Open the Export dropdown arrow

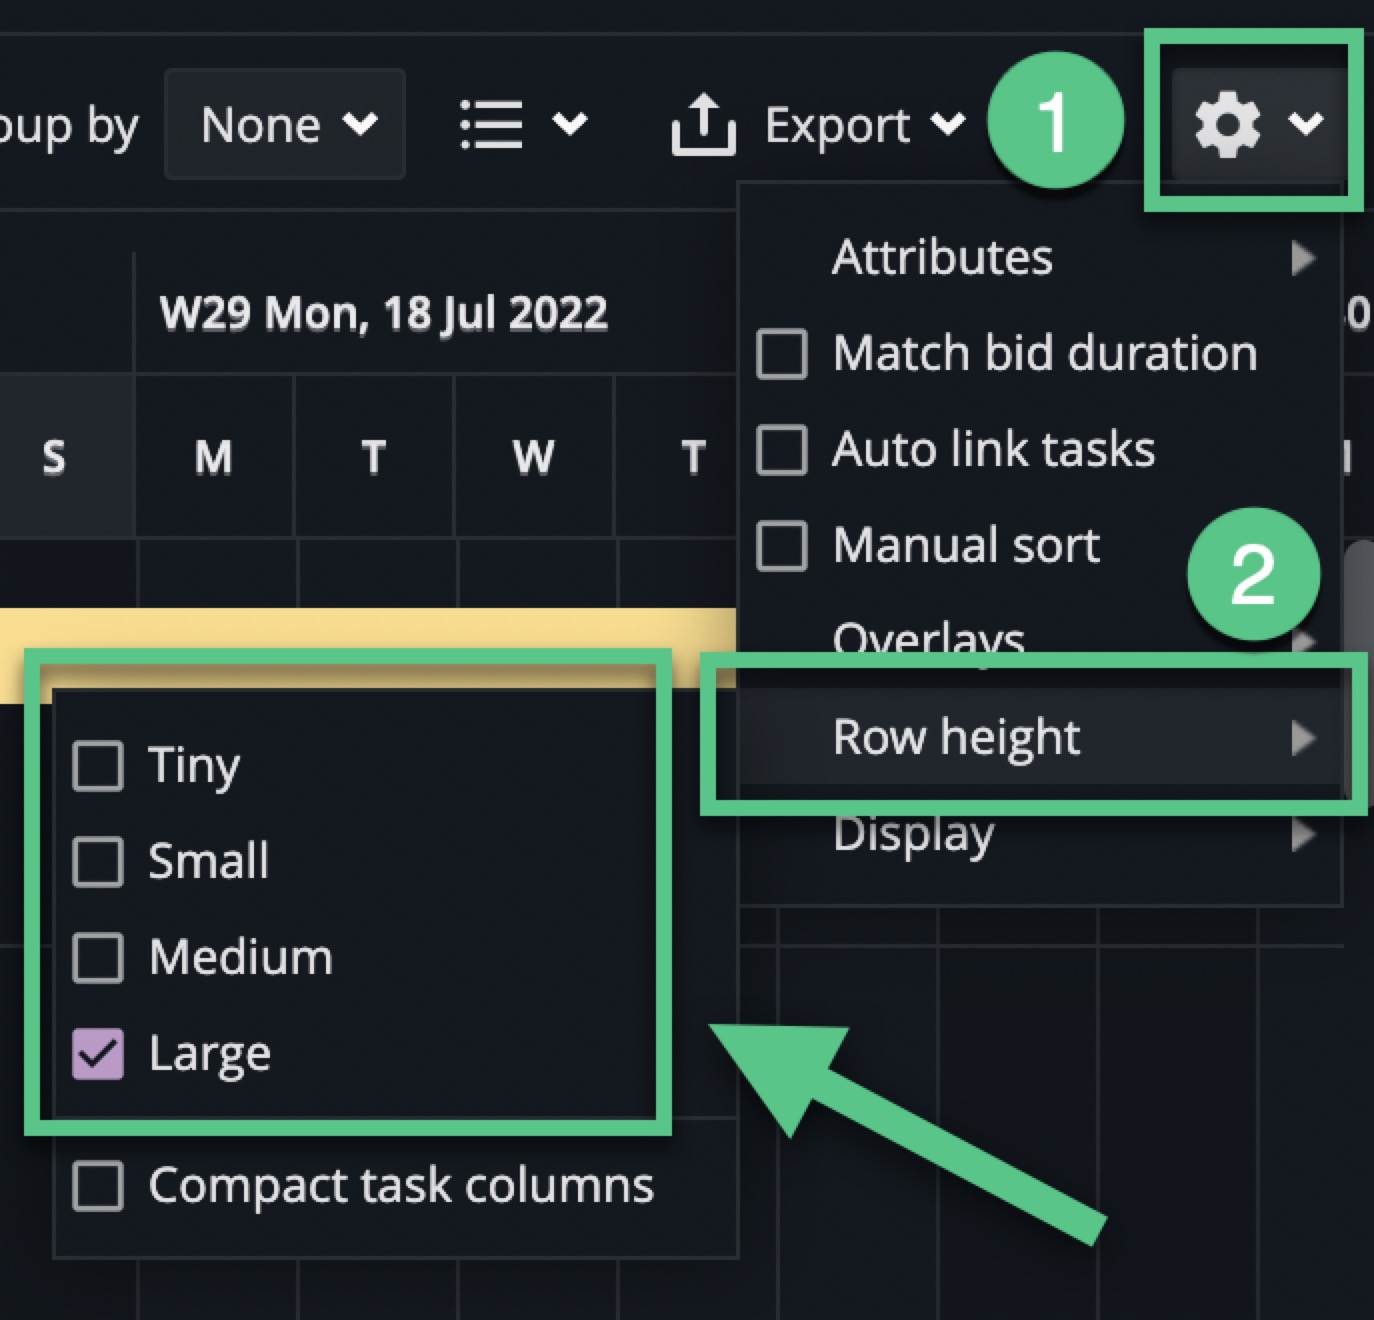(947, 125)
